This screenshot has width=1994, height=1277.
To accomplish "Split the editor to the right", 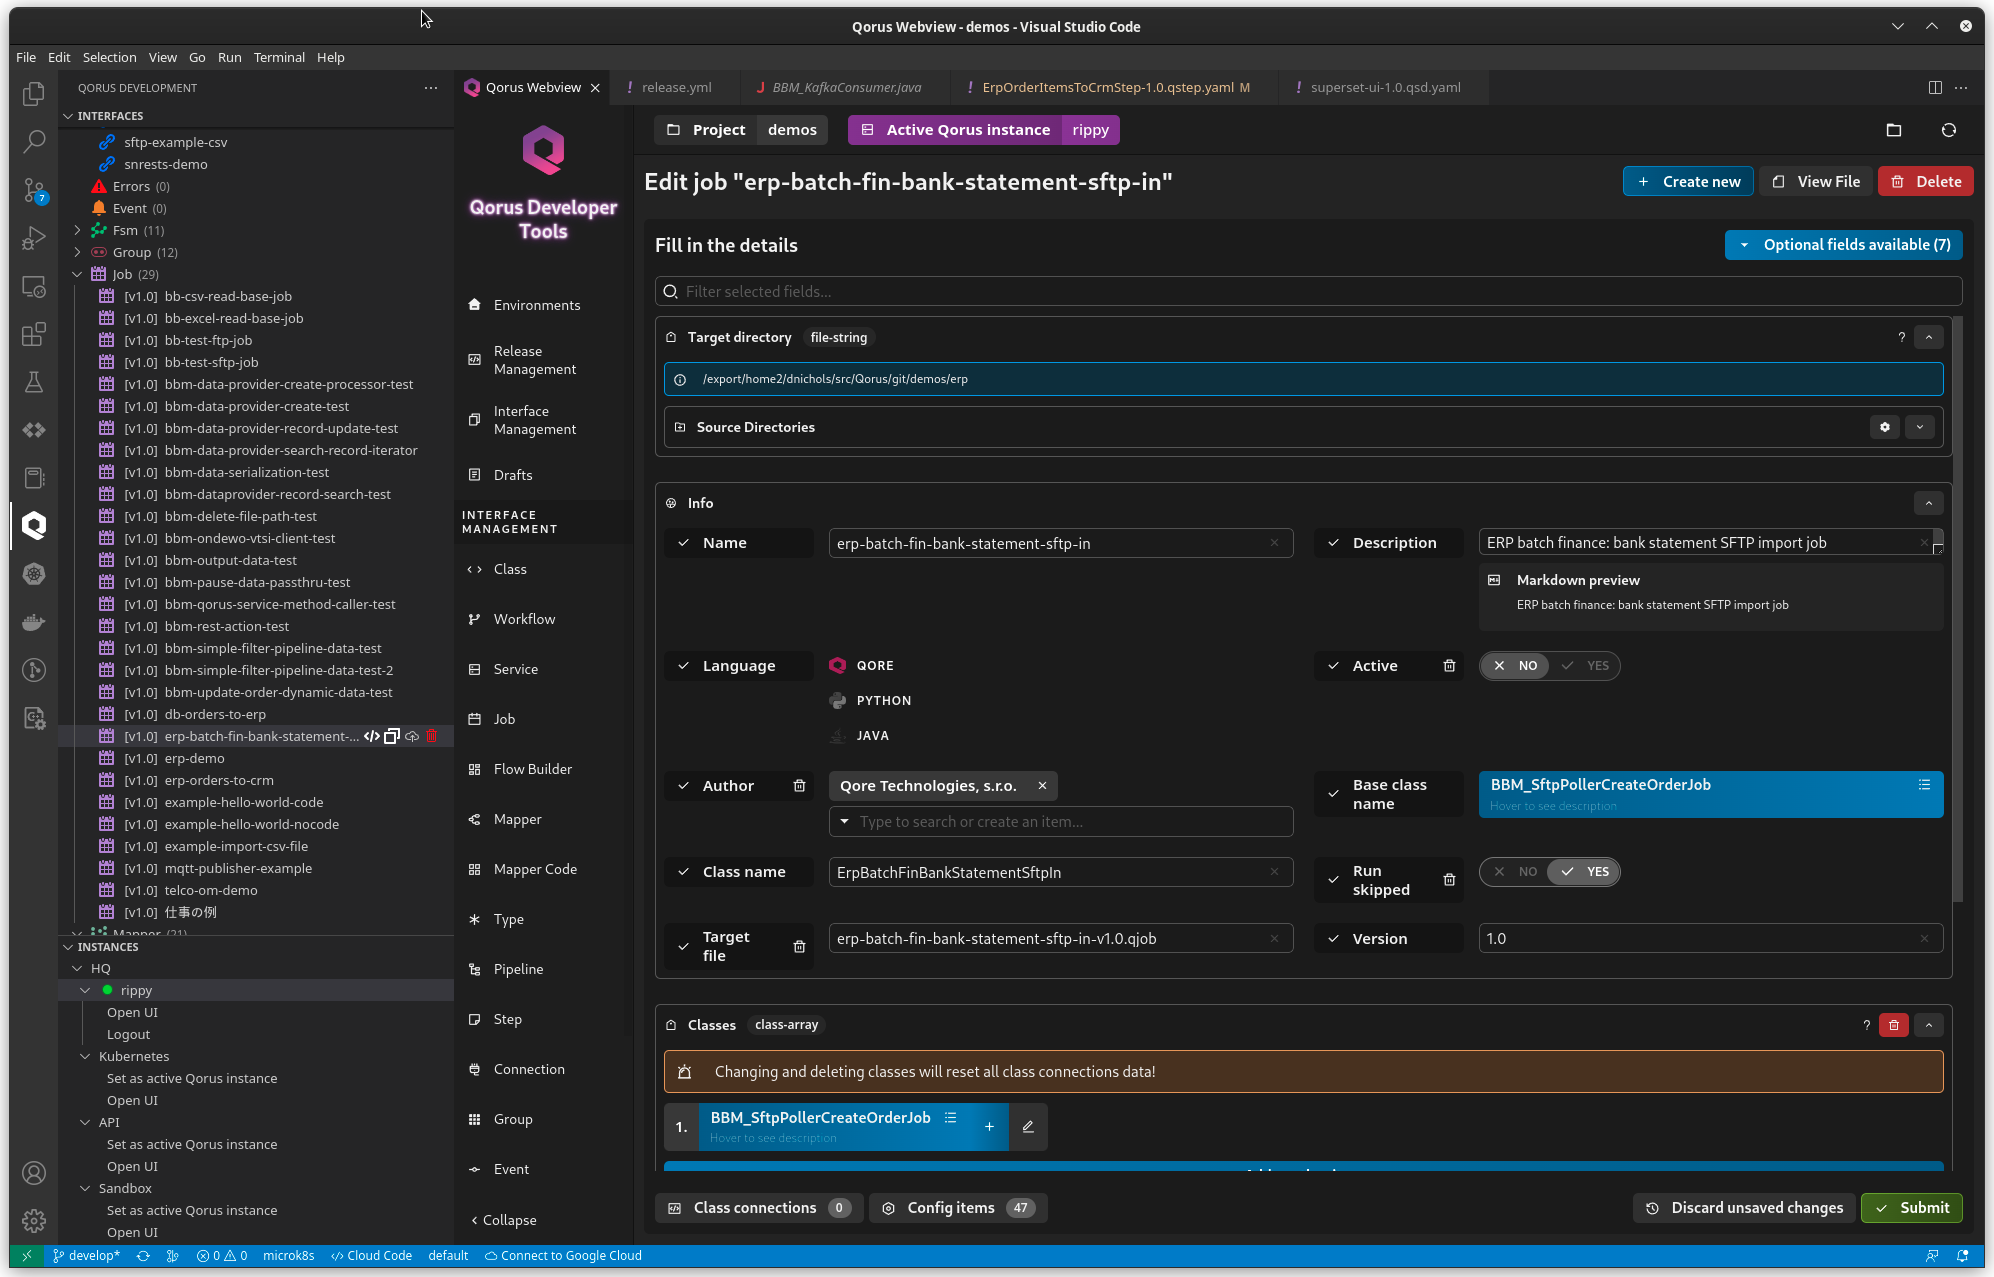I will (x=1935, y=87).
